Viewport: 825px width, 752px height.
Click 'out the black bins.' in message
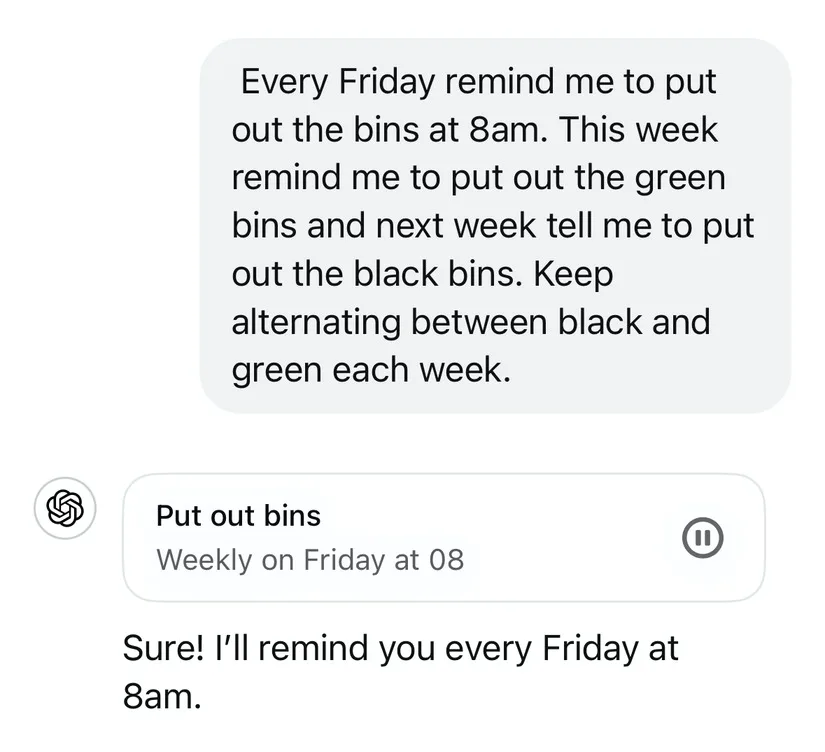[378, 274]
